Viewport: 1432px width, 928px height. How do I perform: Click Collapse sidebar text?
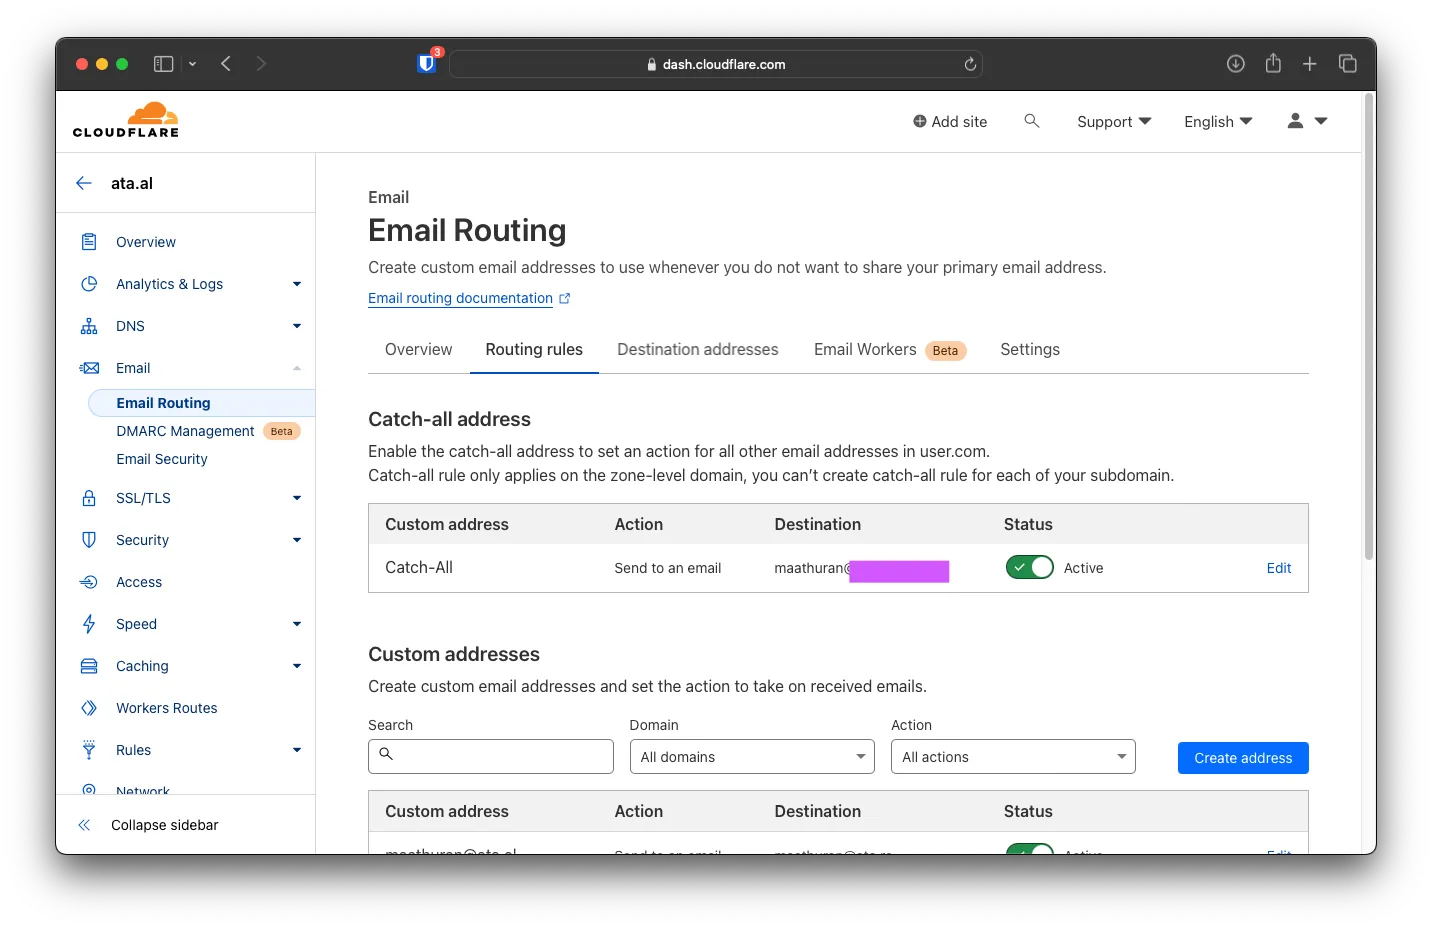165,825
